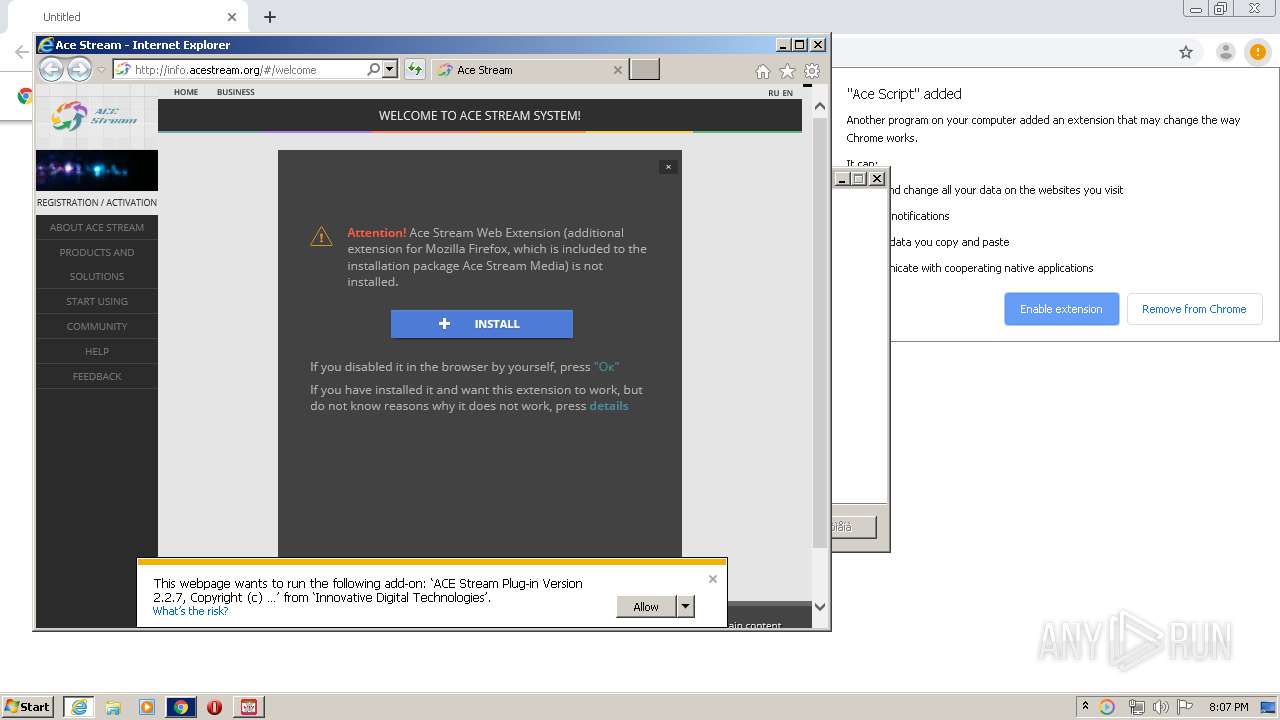Open ABOUT ACE STREAM sidebar item
Screen dimensions: 1280x720
(97, 227)
